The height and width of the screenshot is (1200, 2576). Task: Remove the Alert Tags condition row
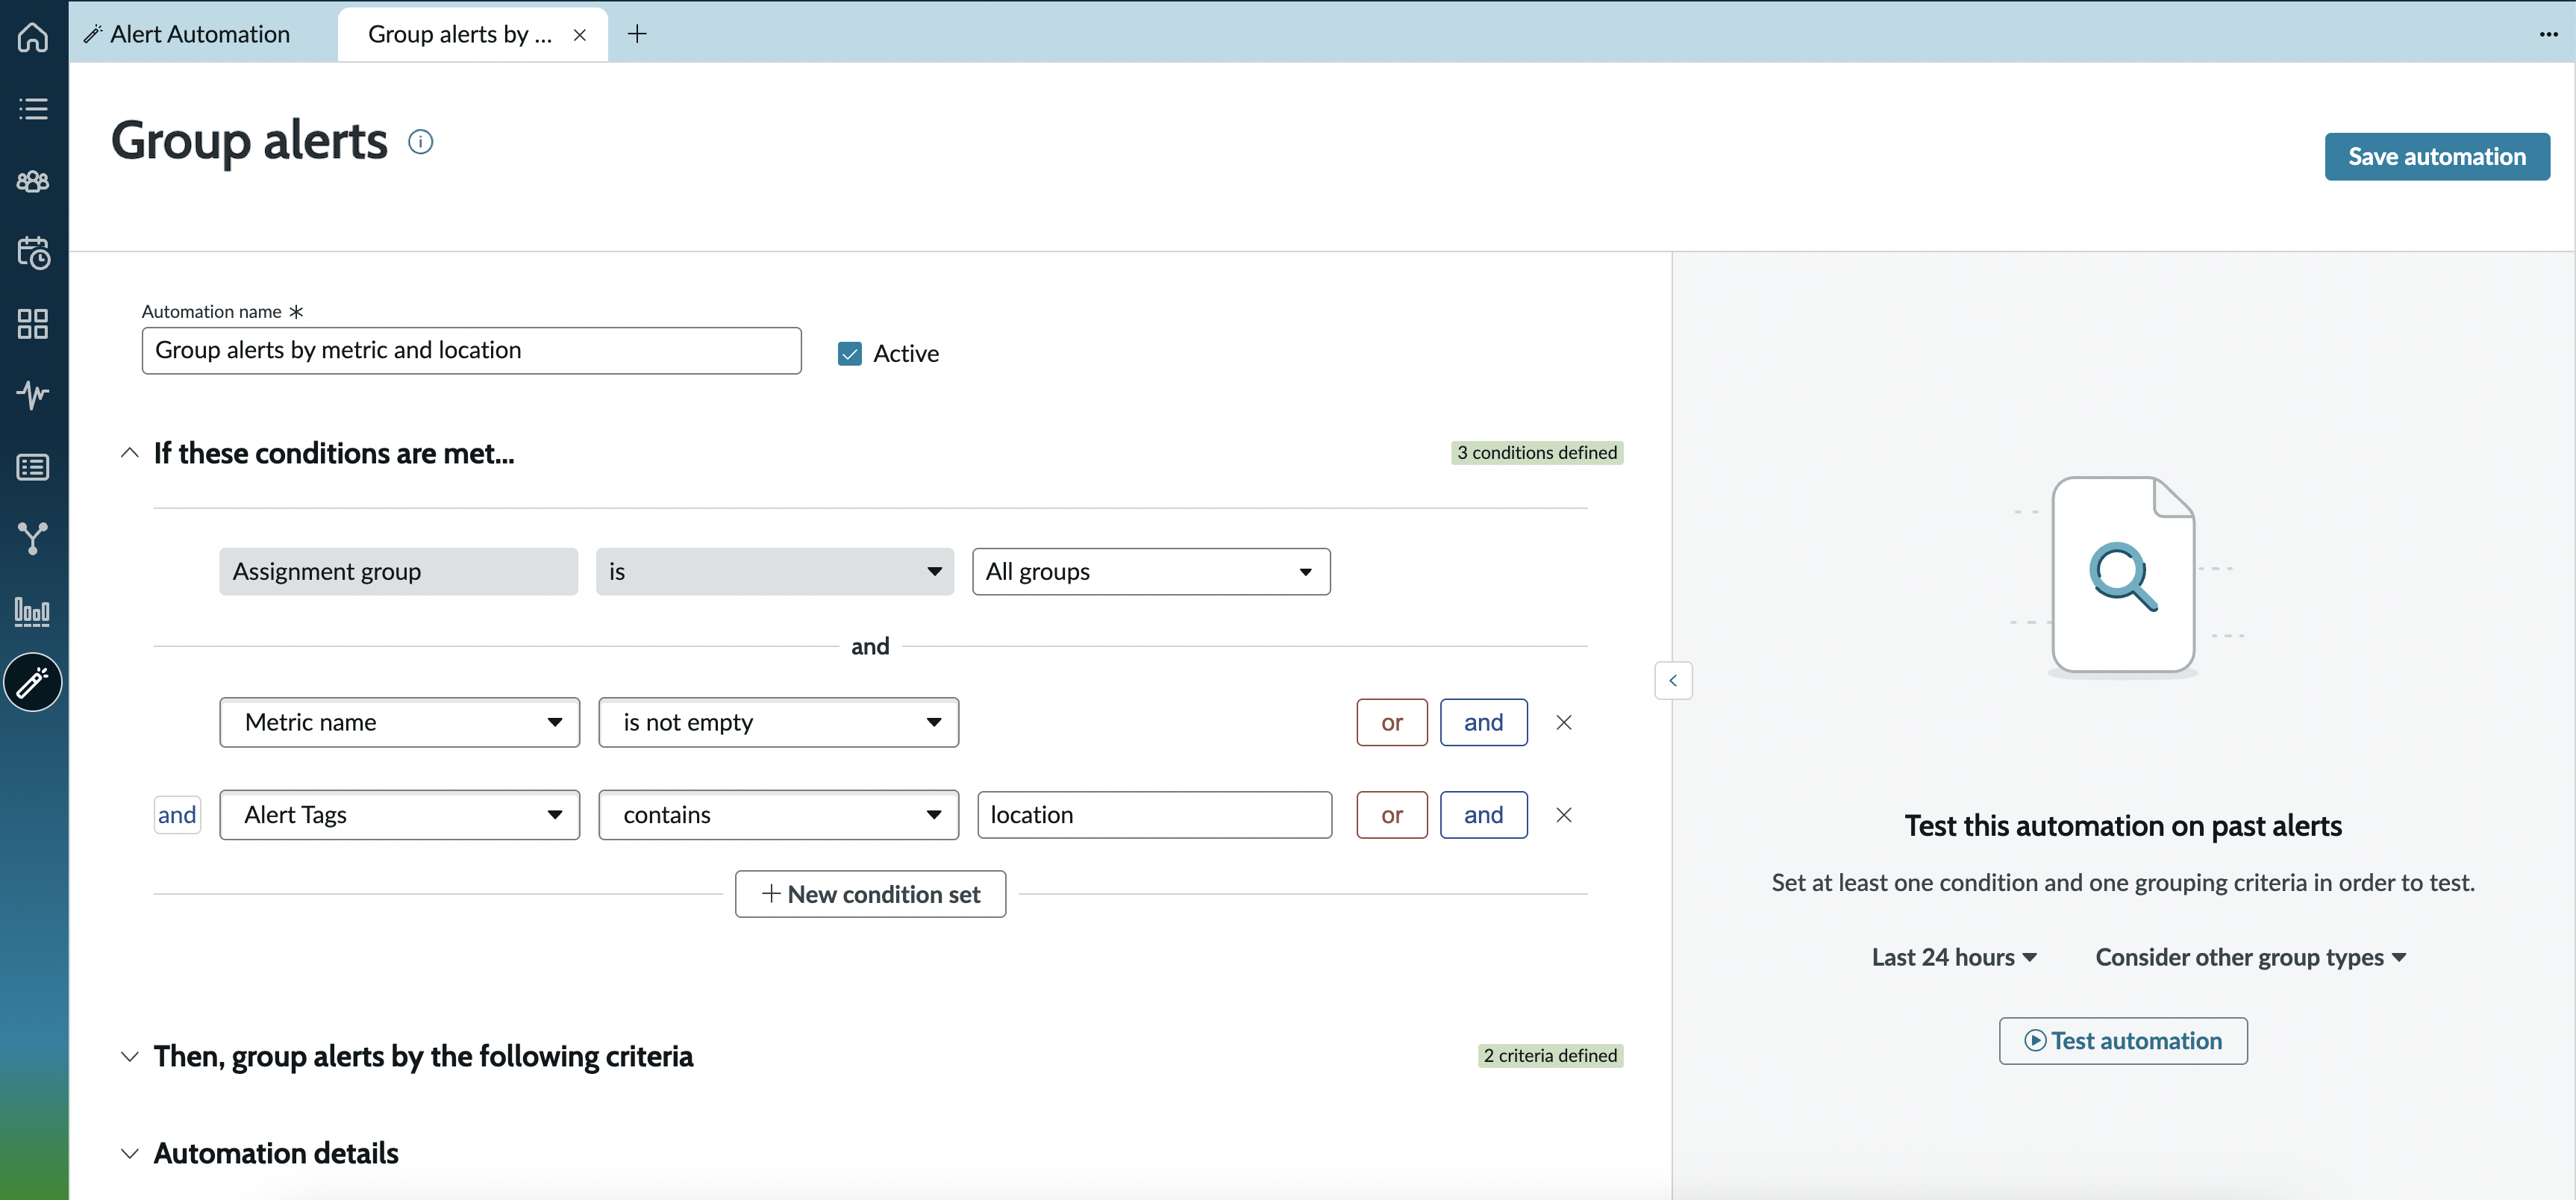1564,815
